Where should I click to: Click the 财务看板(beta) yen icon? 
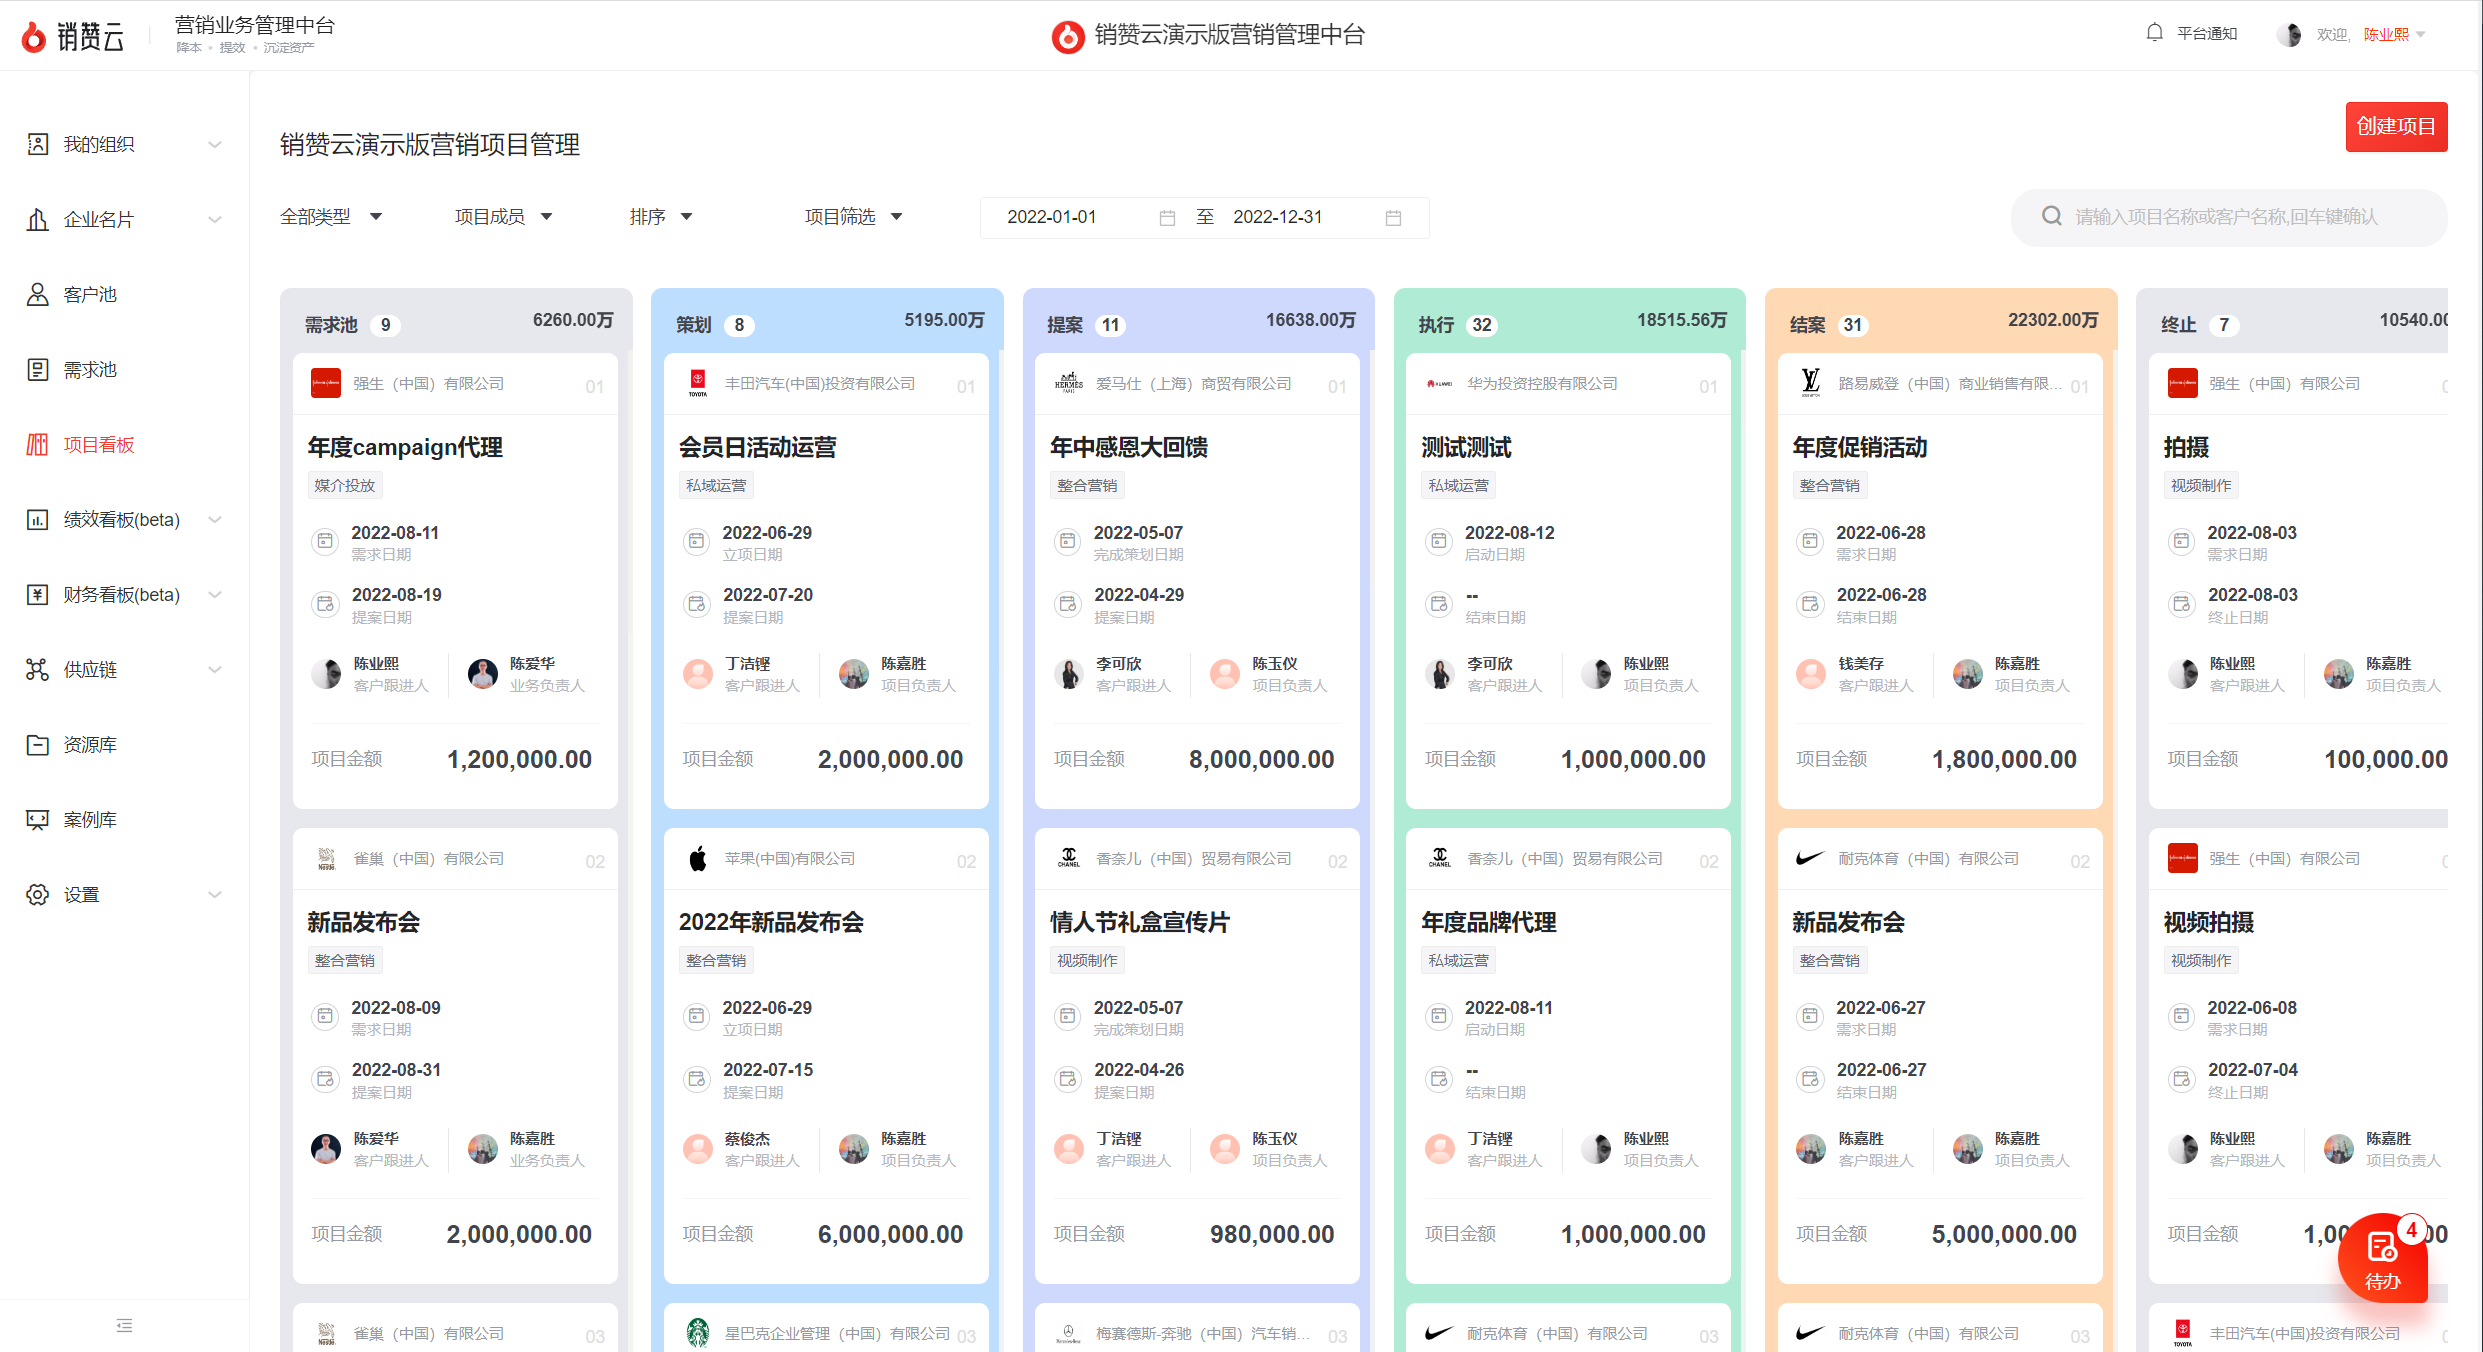(x=37, y=594)
